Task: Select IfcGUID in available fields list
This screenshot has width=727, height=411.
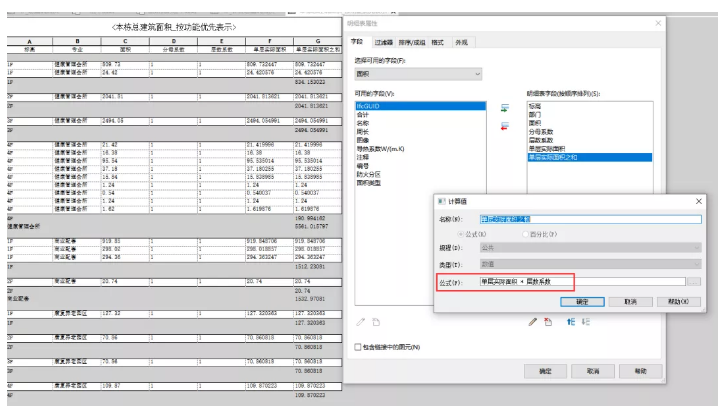Action: point(421,106)
